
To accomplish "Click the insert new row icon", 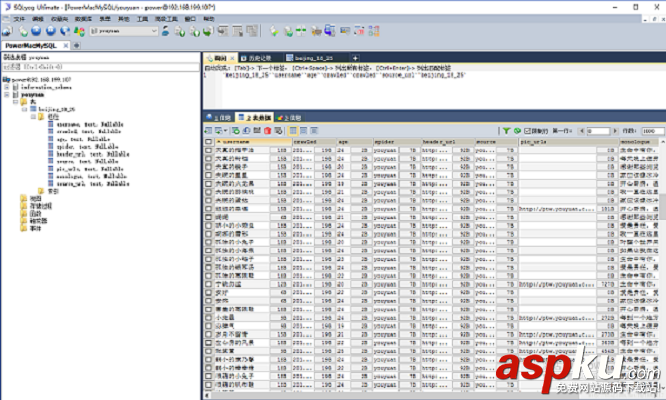I will [x=236, y=131].
